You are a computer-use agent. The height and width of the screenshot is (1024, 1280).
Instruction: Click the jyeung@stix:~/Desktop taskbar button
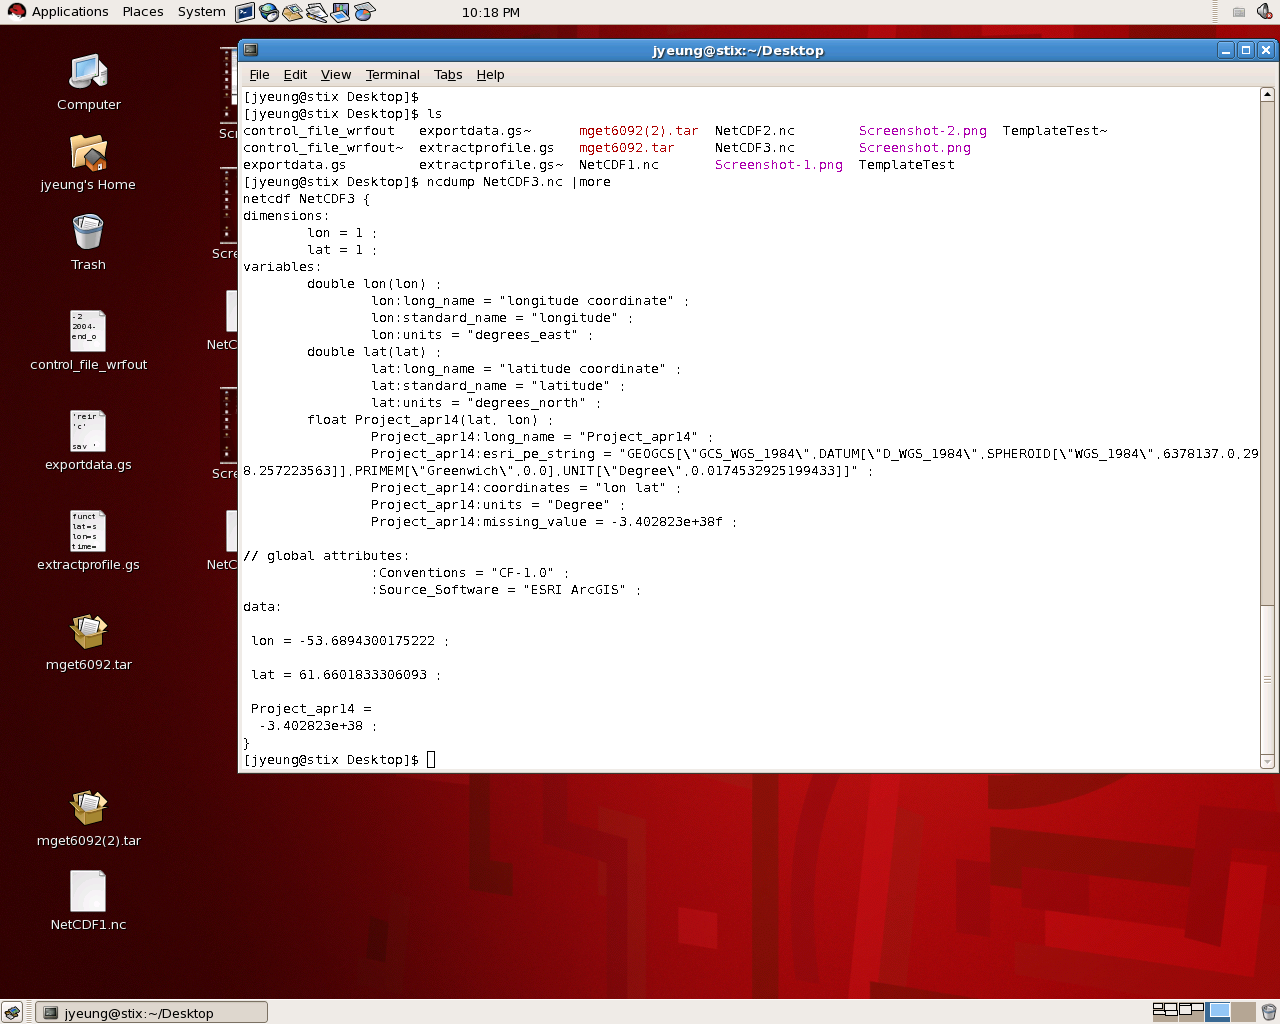click(x=152, y=1012)
